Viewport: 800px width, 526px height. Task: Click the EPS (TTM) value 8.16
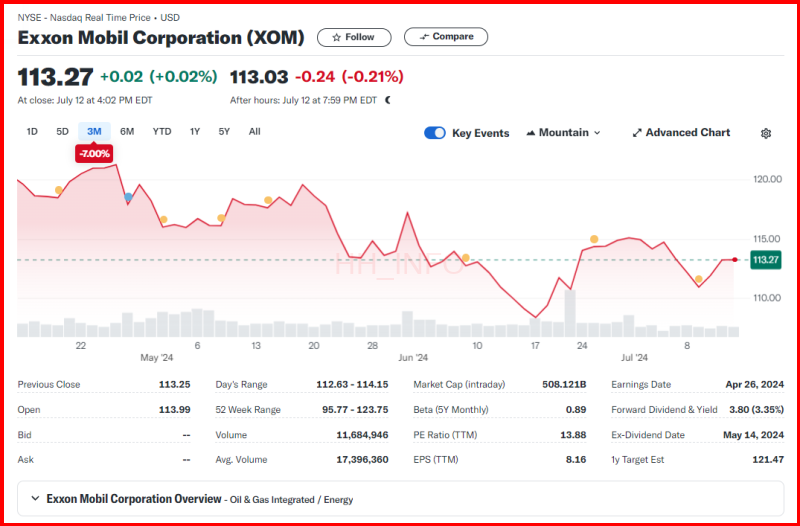click(x=578, y=460)
